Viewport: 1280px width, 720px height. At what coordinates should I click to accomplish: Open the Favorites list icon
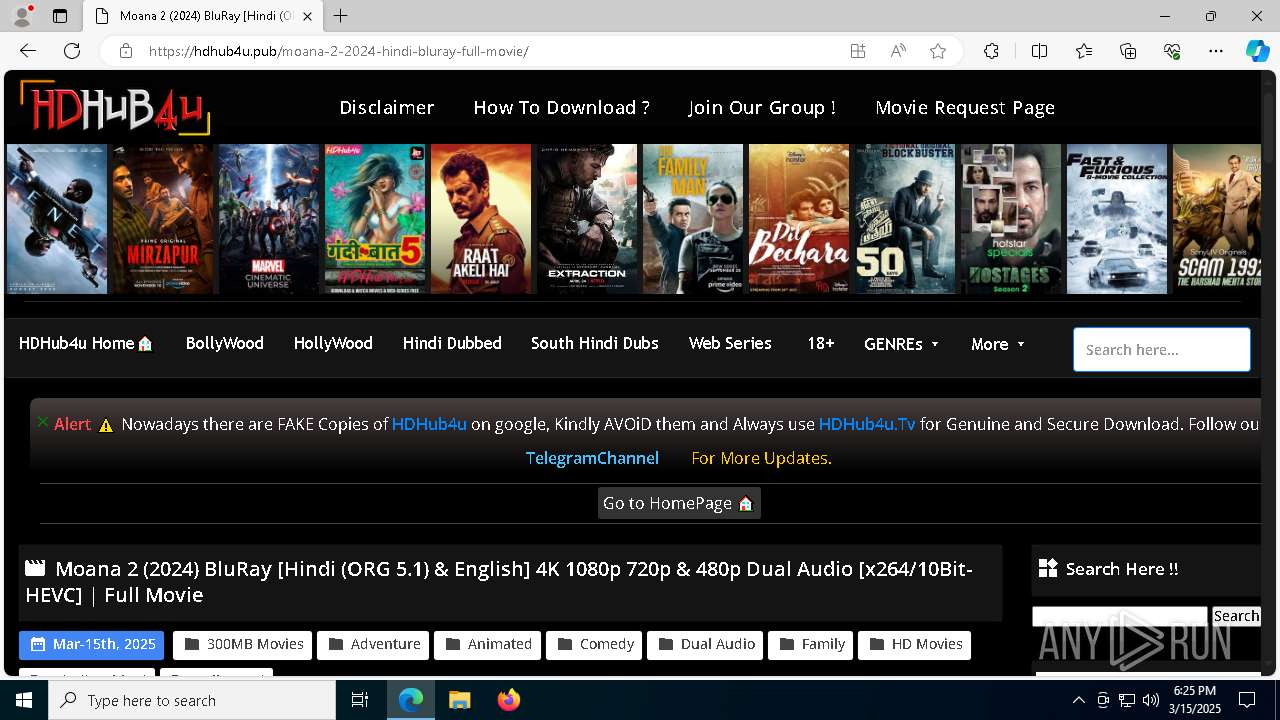tap(1084, 51)
